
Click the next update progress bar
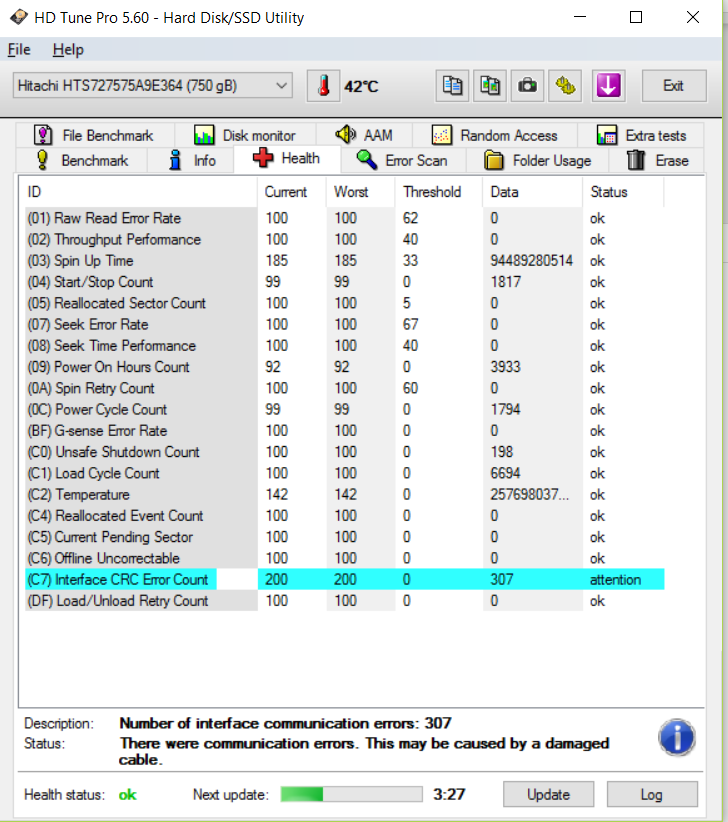tap(351, 794)
